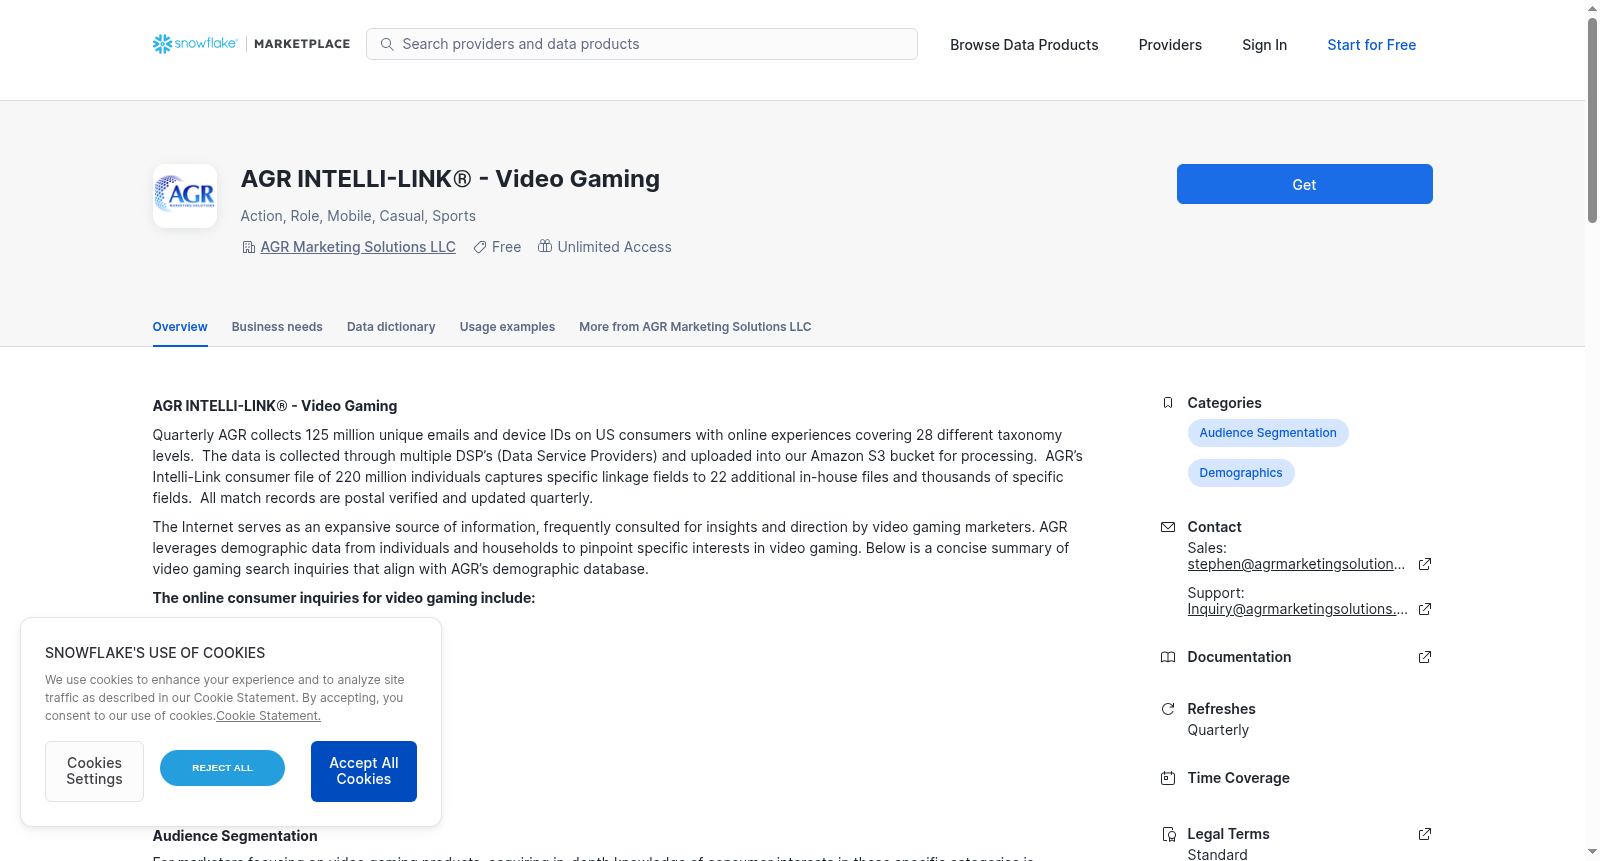Open the Legal Terms link
Screen dimensions: 1600x861
coord(1228,834)
